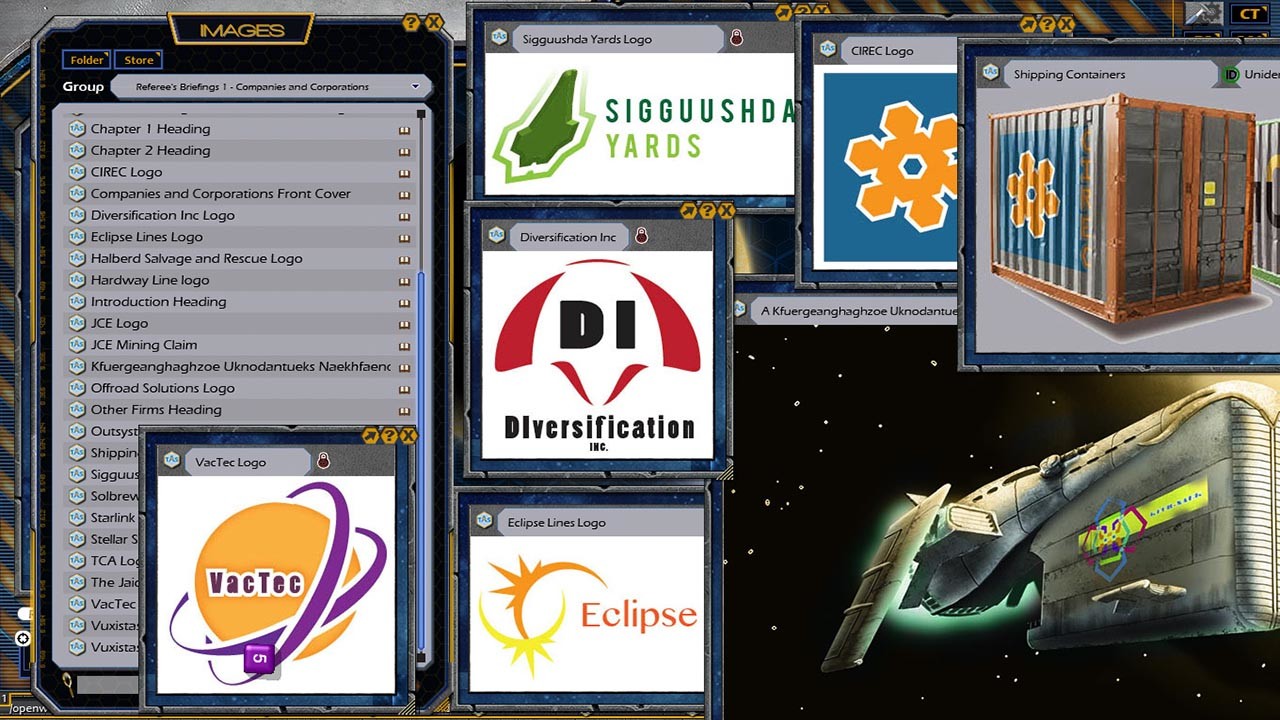Viewport: 1280px width, 720px height.
Task: Click the share arrow on the Diversification Inc window
Action: pos(688,212)
